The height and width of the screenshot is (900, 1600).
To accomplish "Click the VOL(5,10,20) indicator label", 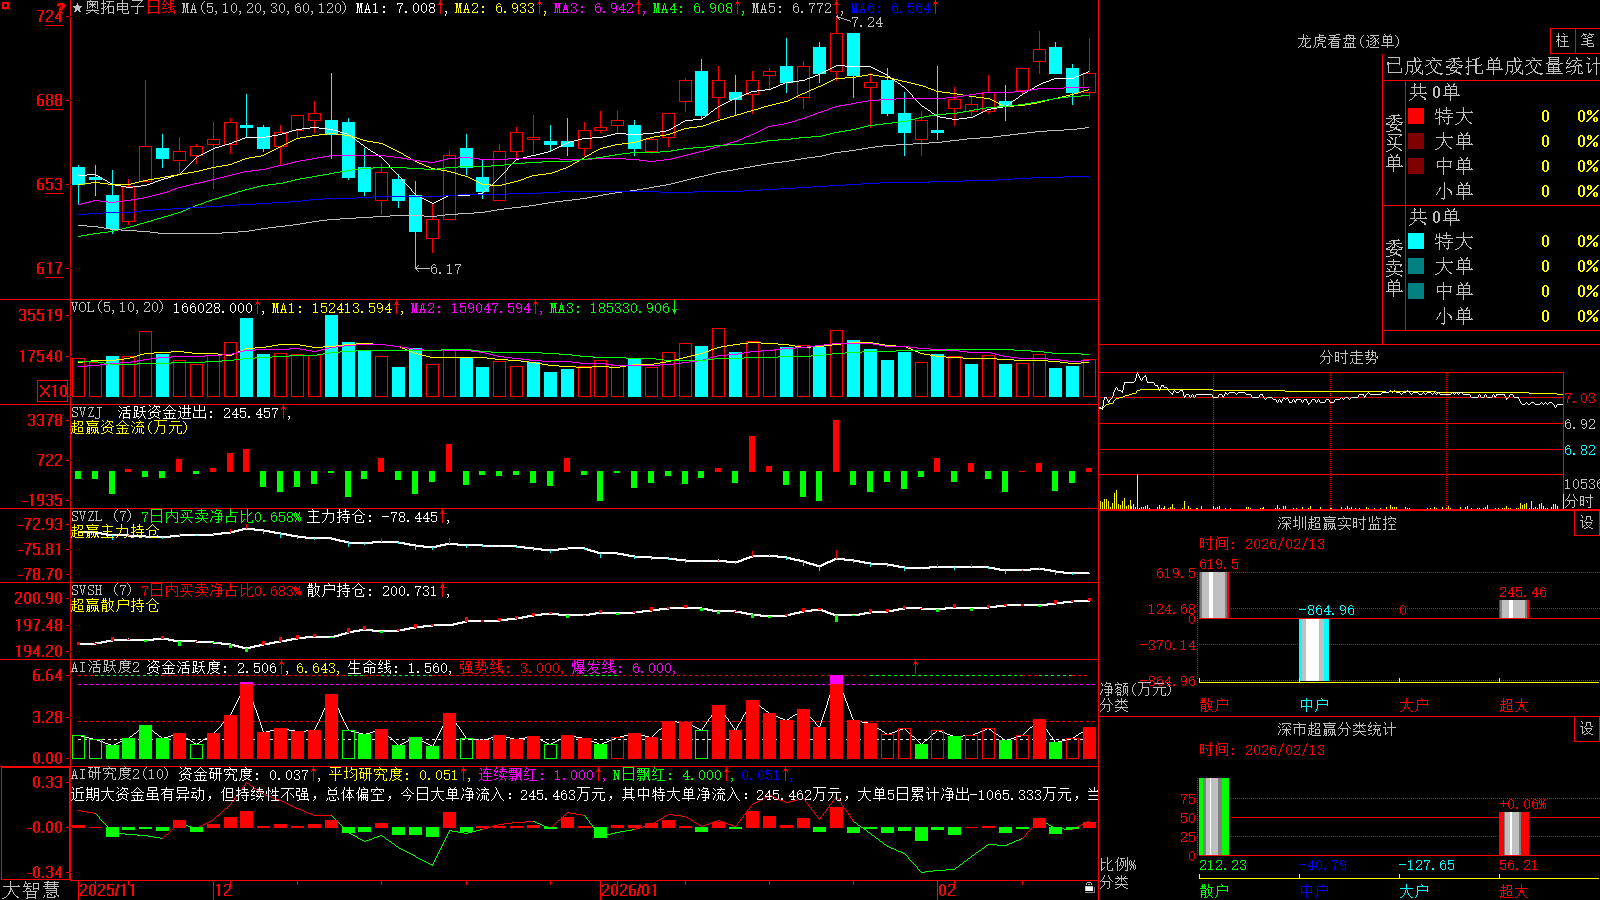I will coord(117,308).
